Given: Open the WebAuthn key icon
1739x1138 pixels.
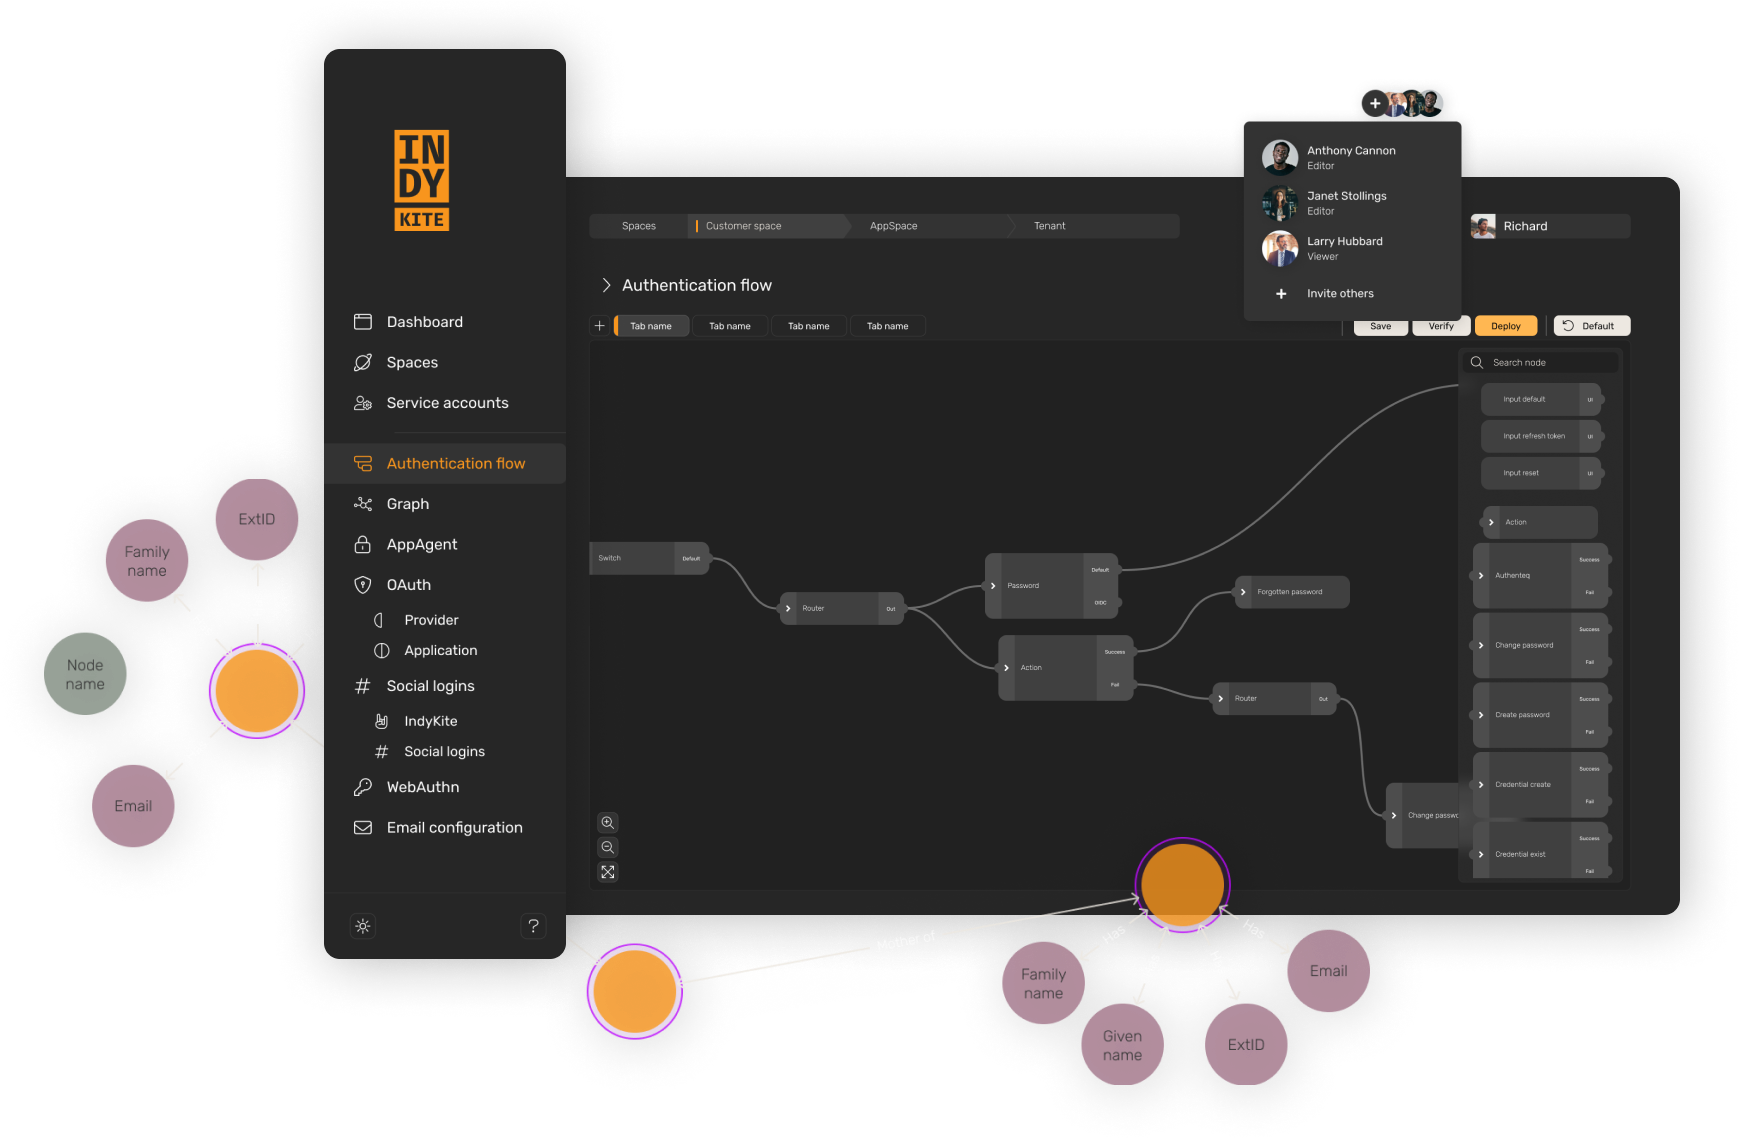Looking at the screenshot, I should [x=363, y=787].
